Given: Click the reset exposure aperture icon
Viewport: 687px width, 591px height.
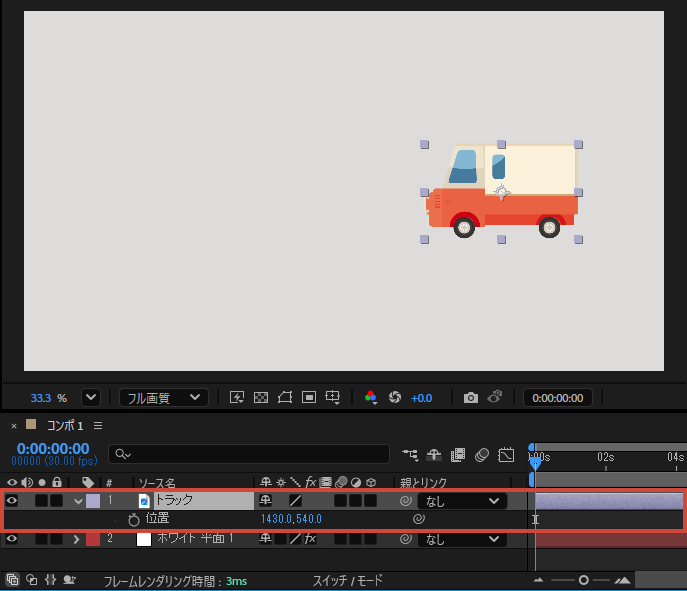Looking at the screenshot, I should coord(395,397).
